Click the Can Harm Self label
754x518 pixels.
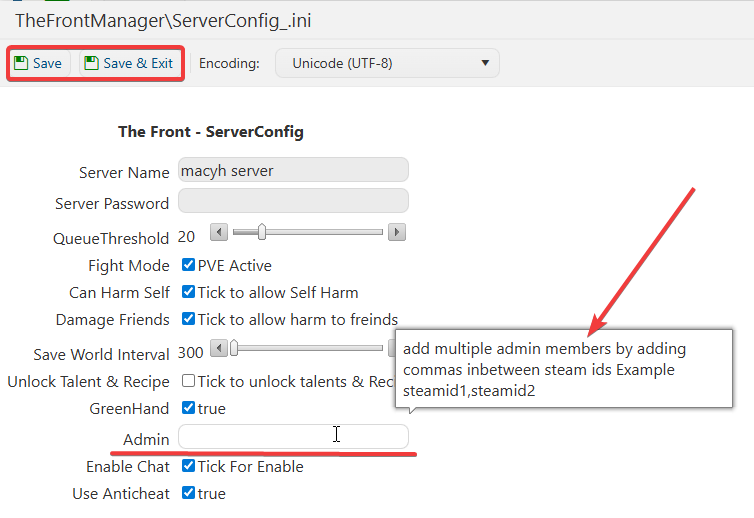[119, 292]
